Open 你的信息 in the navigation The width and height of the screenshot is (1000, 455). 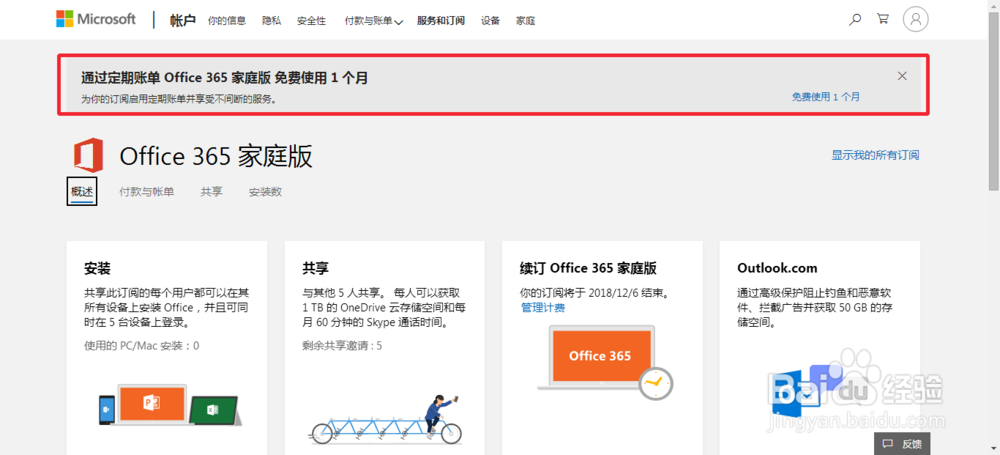coord(226,21)
